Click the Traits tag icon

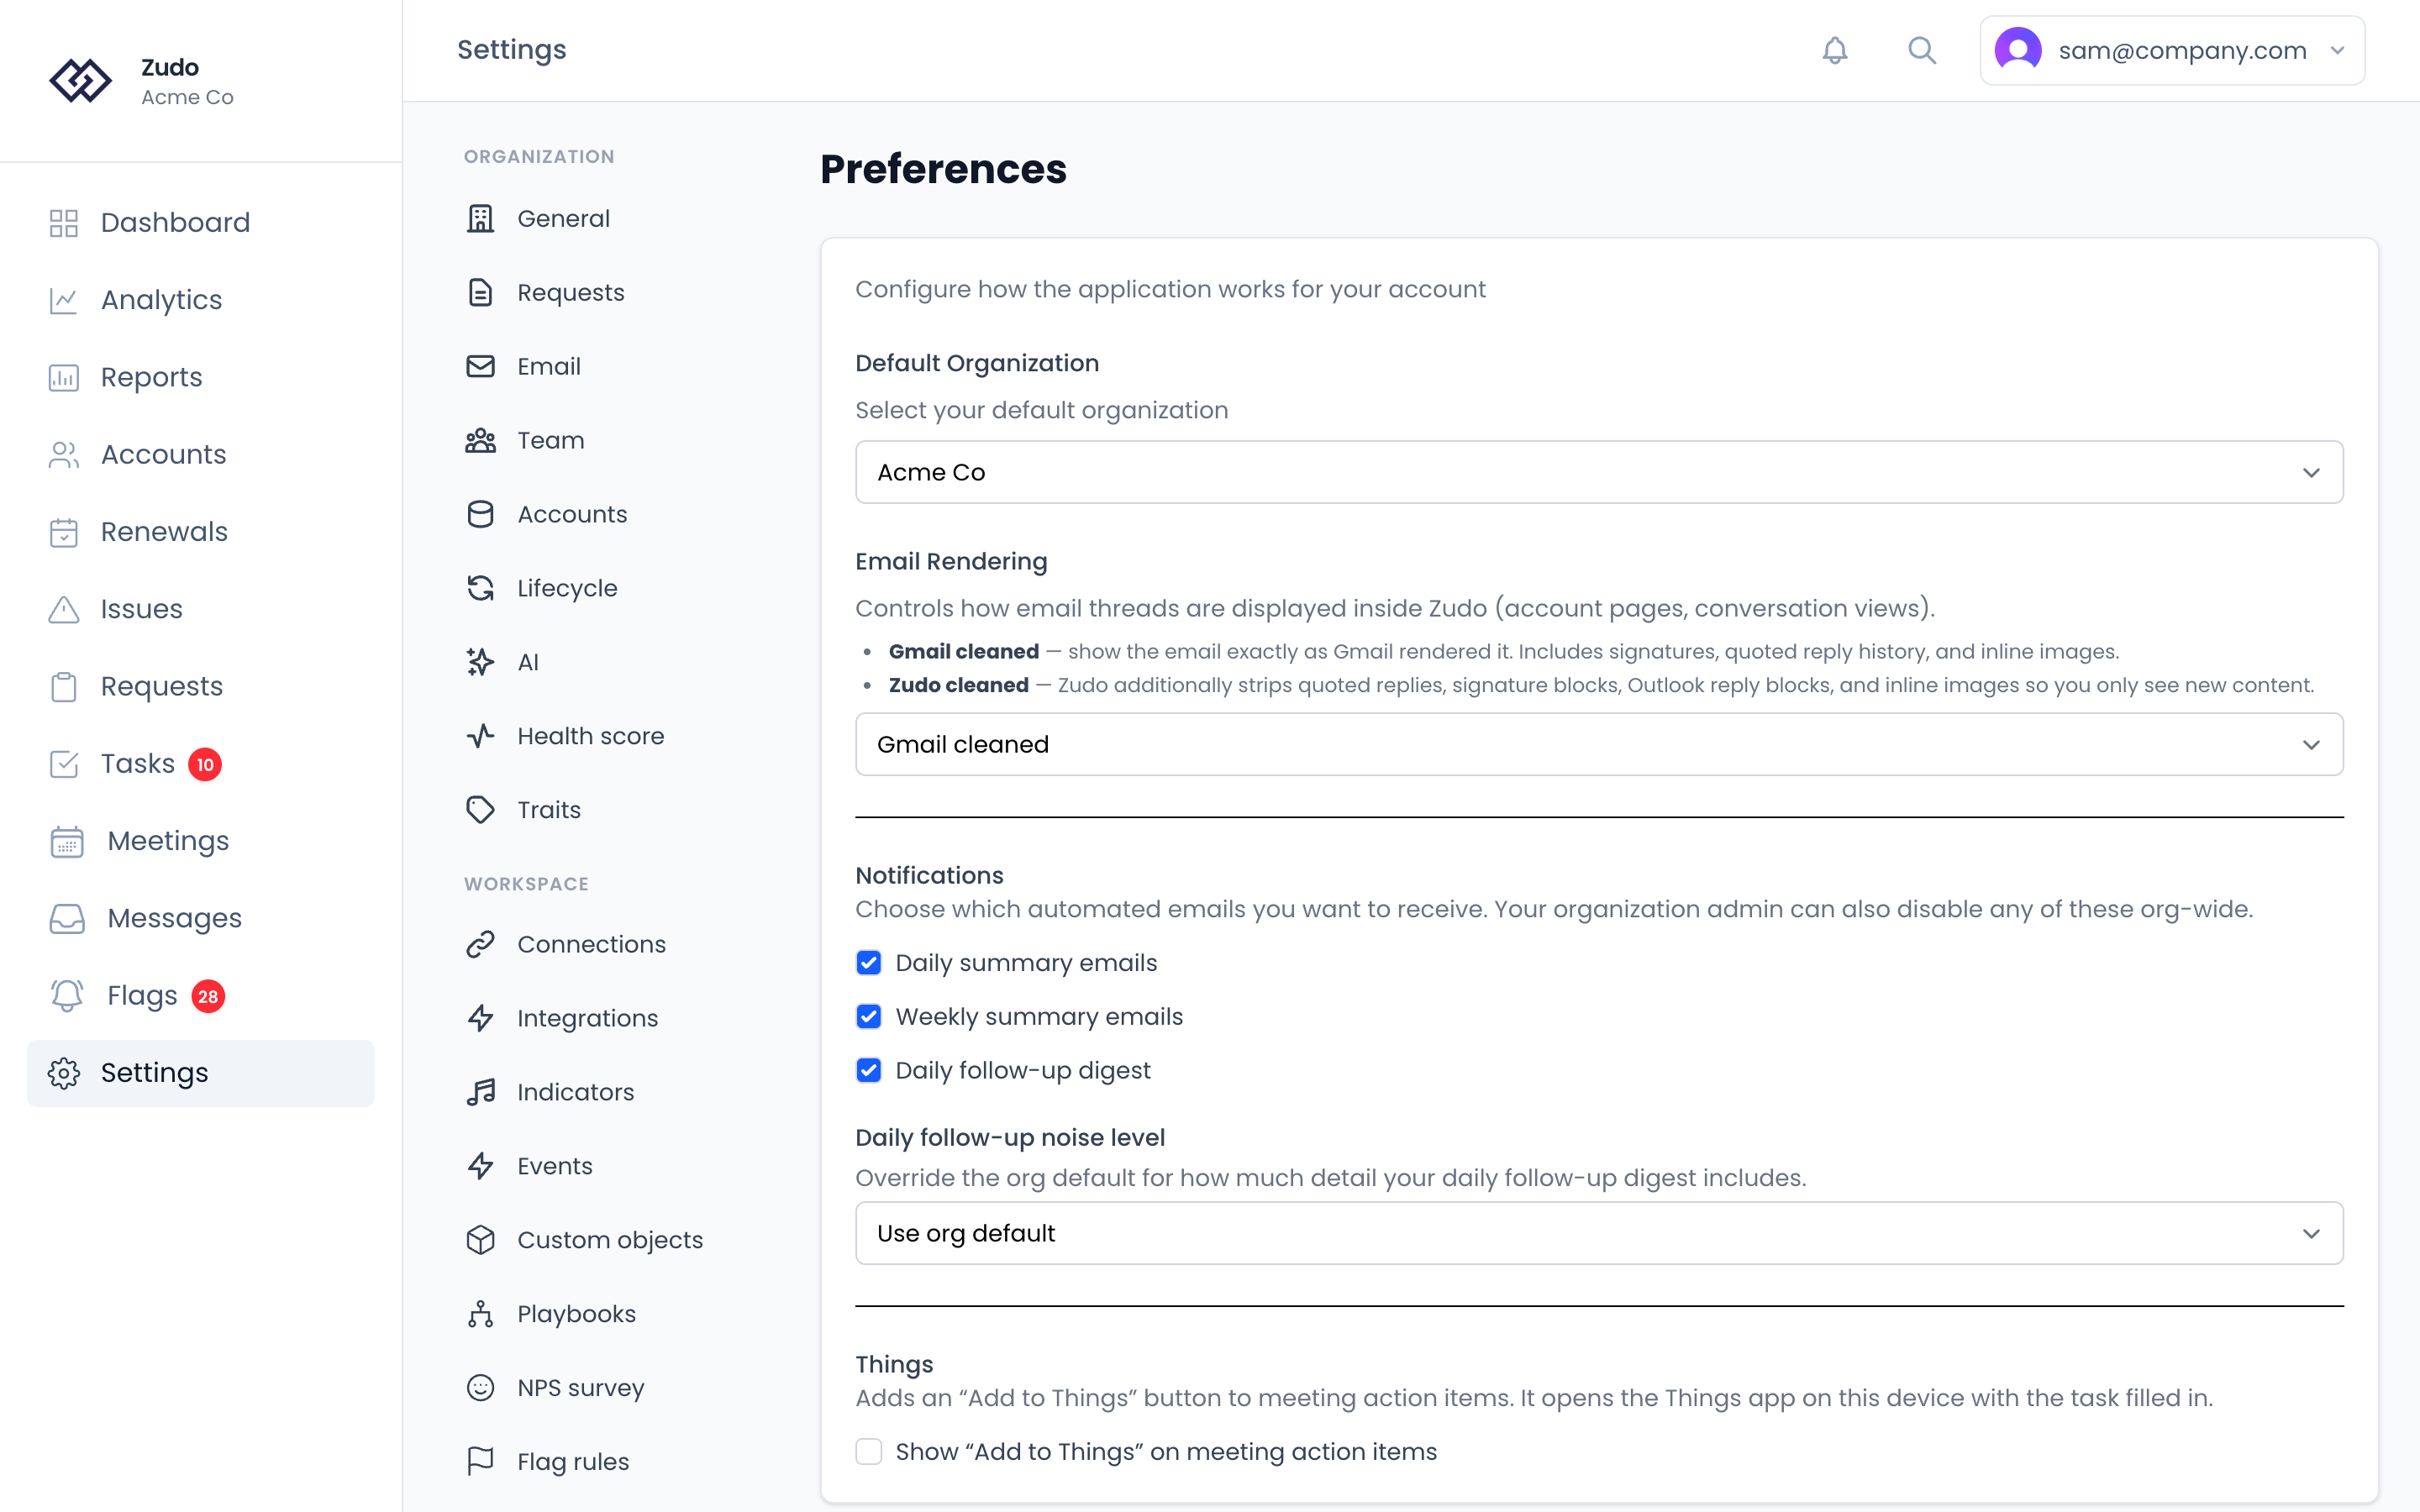click(480, 810)
